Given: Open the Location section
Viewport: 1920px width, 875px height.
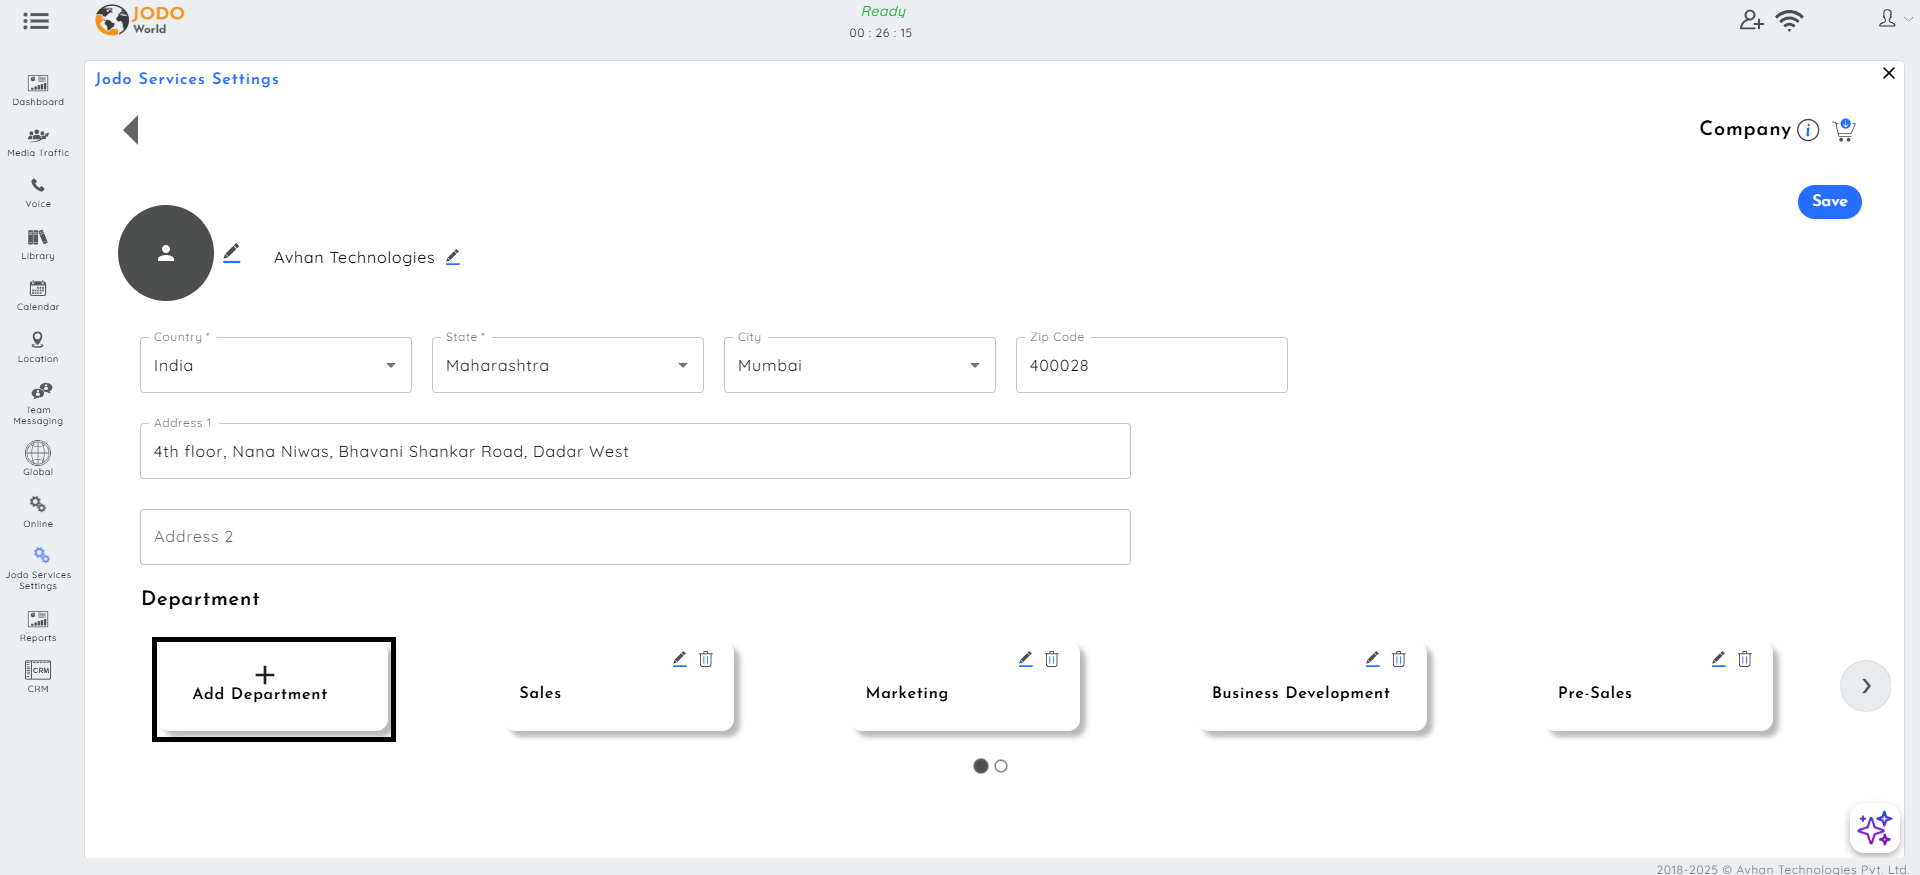Looking at the screenshot, I should [38, 348].
